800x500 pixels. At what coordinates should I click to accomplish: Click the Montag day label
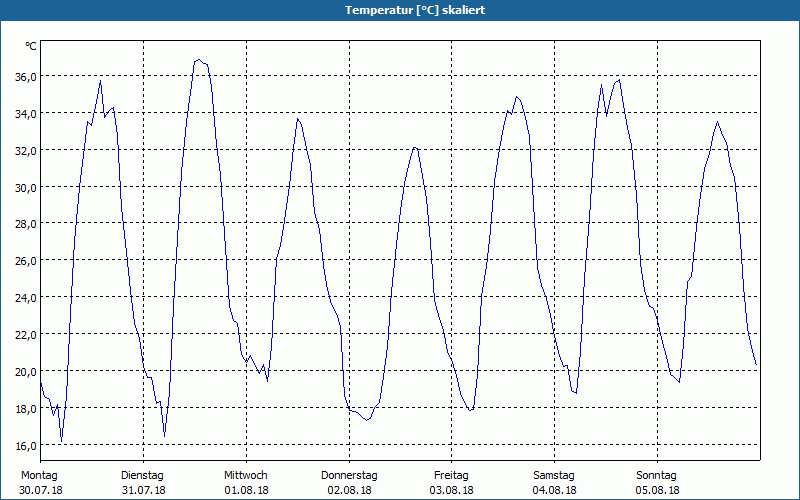(39, 476)
